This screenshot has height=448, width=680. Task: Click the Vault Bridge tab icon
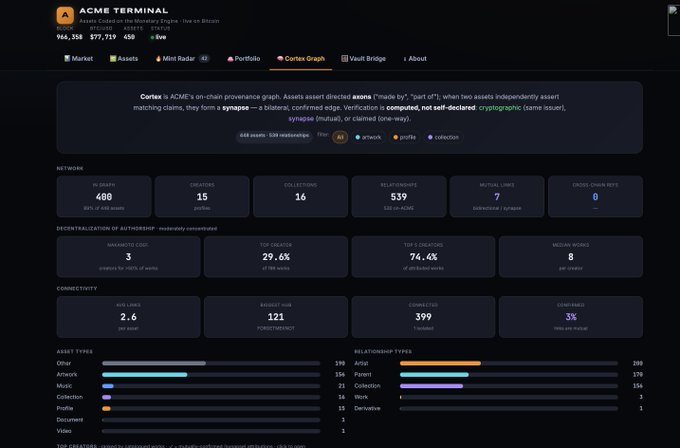pos(344,59)
